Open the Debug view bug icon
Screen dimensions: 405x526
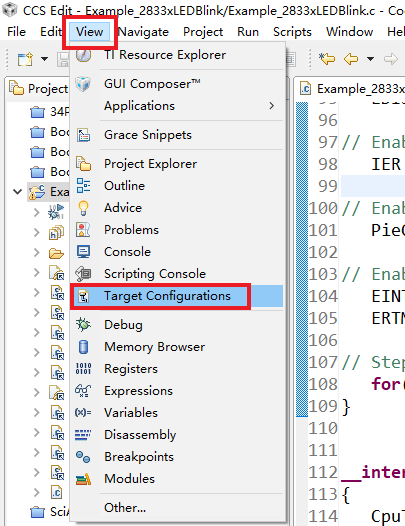[x=83, y=325]
